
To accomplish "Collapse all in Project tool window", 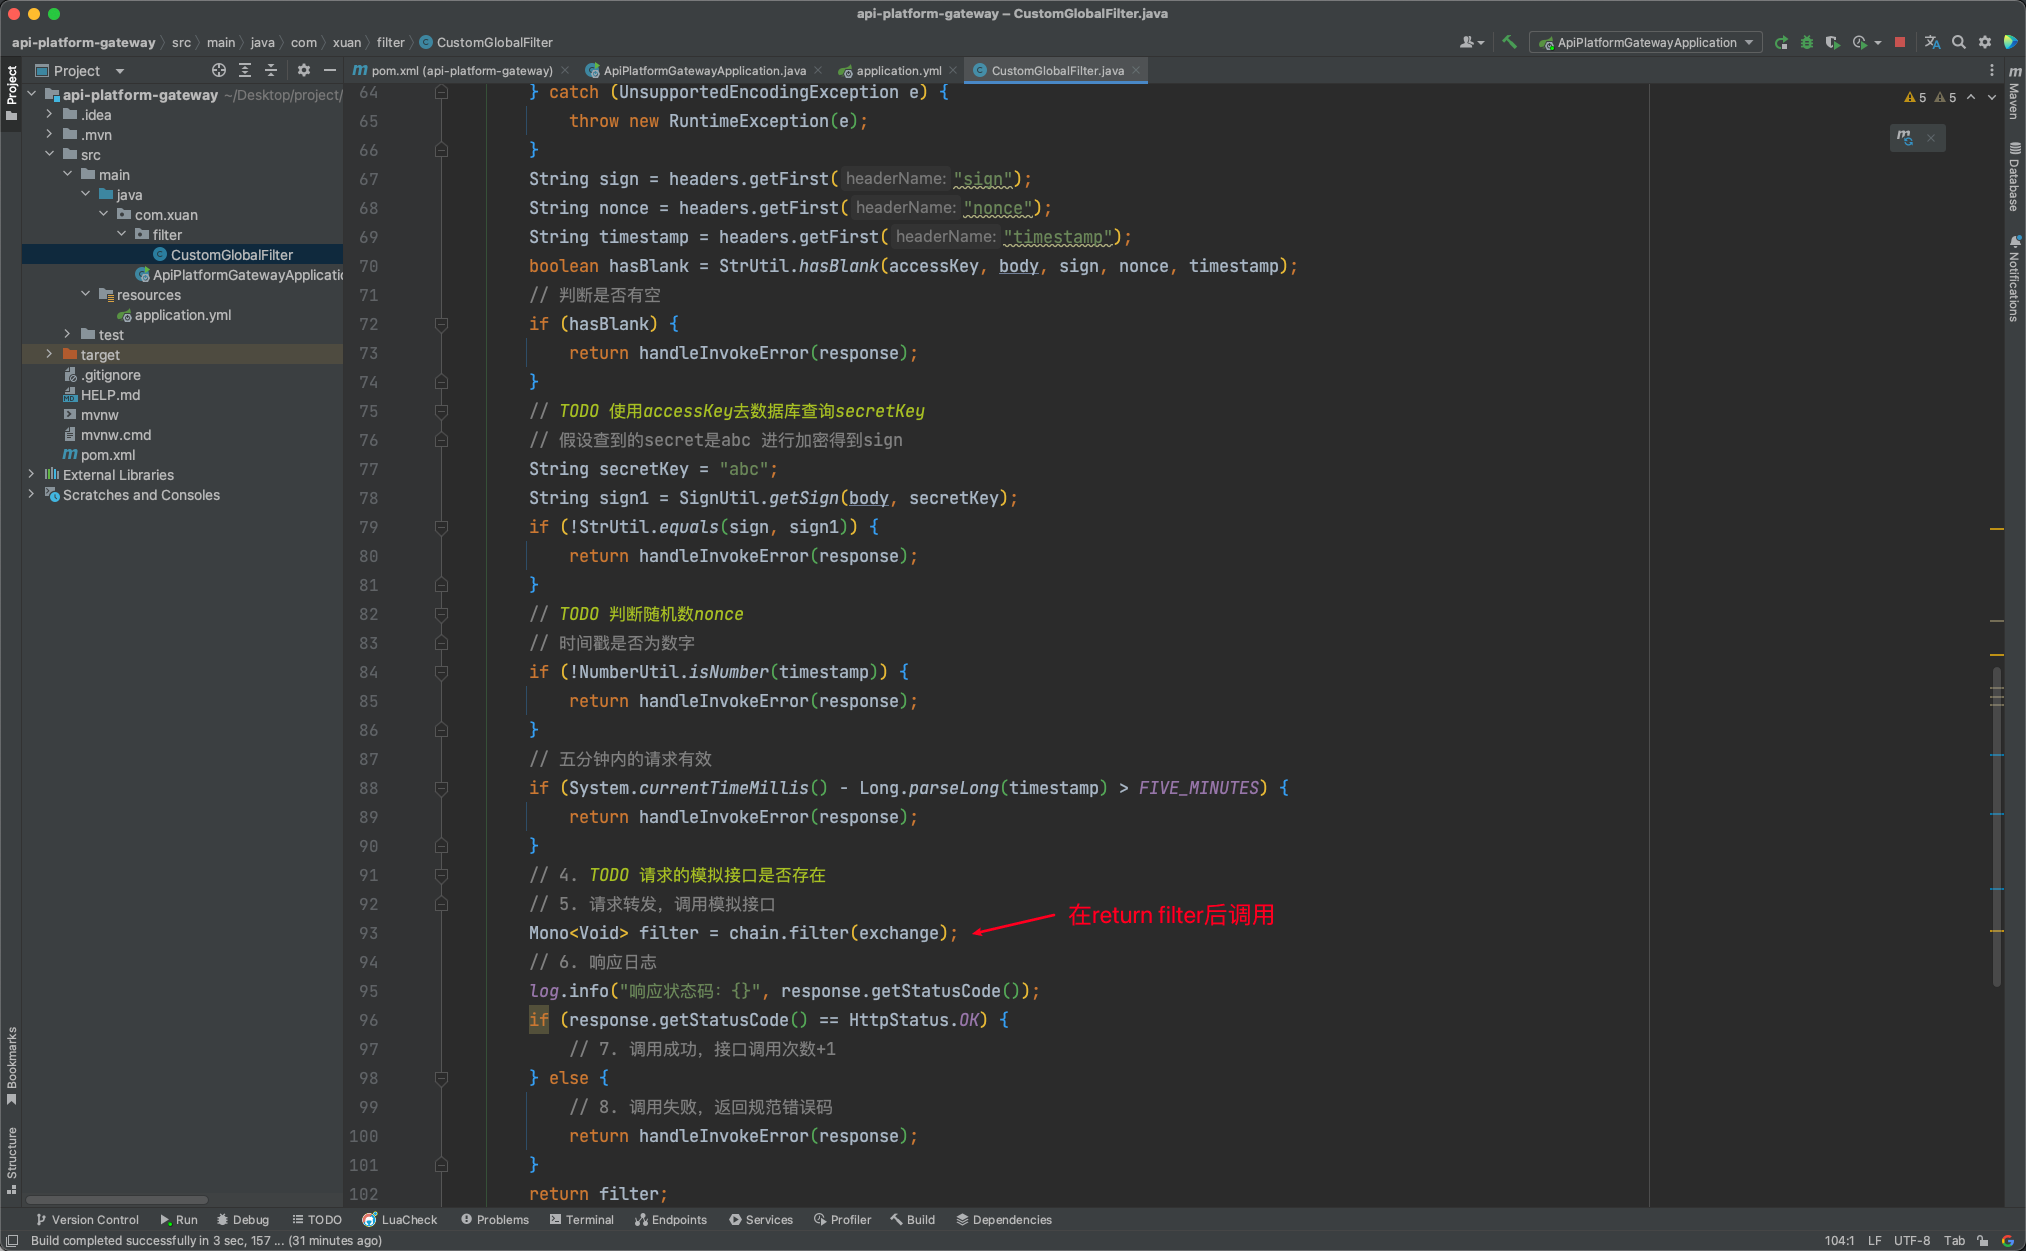I will [271, 70].
